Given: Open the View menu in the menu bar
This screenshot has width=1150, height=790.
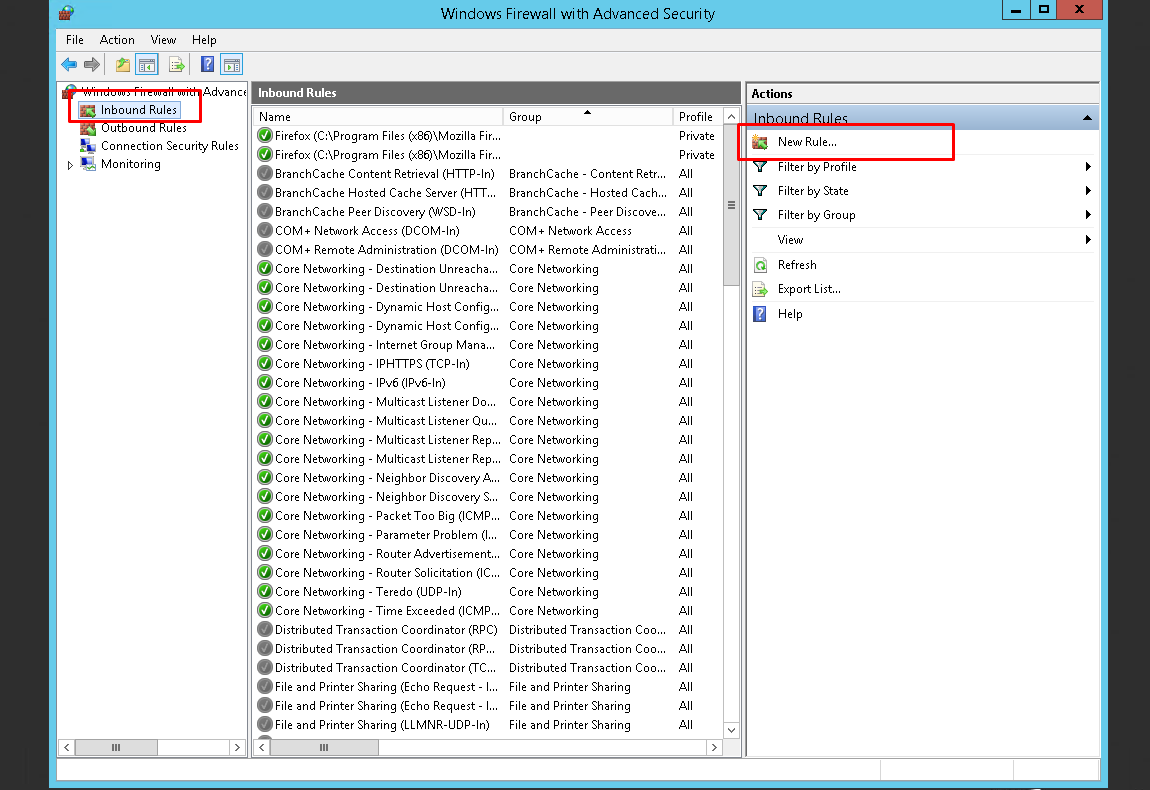Looking at the screenshot, I should point(161,40).
